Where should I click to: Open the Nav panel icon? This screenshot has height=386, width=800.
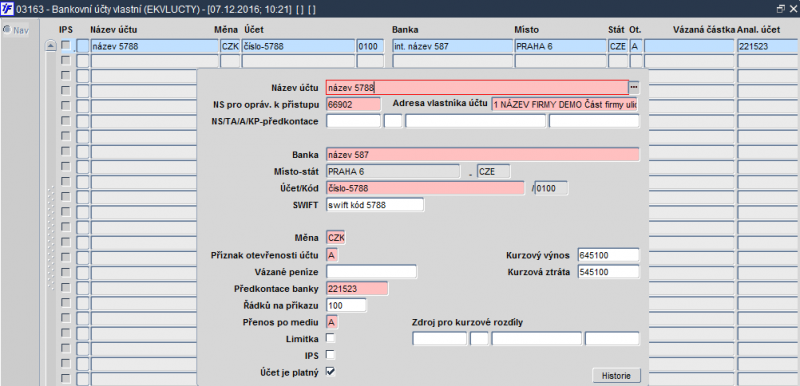7,30
